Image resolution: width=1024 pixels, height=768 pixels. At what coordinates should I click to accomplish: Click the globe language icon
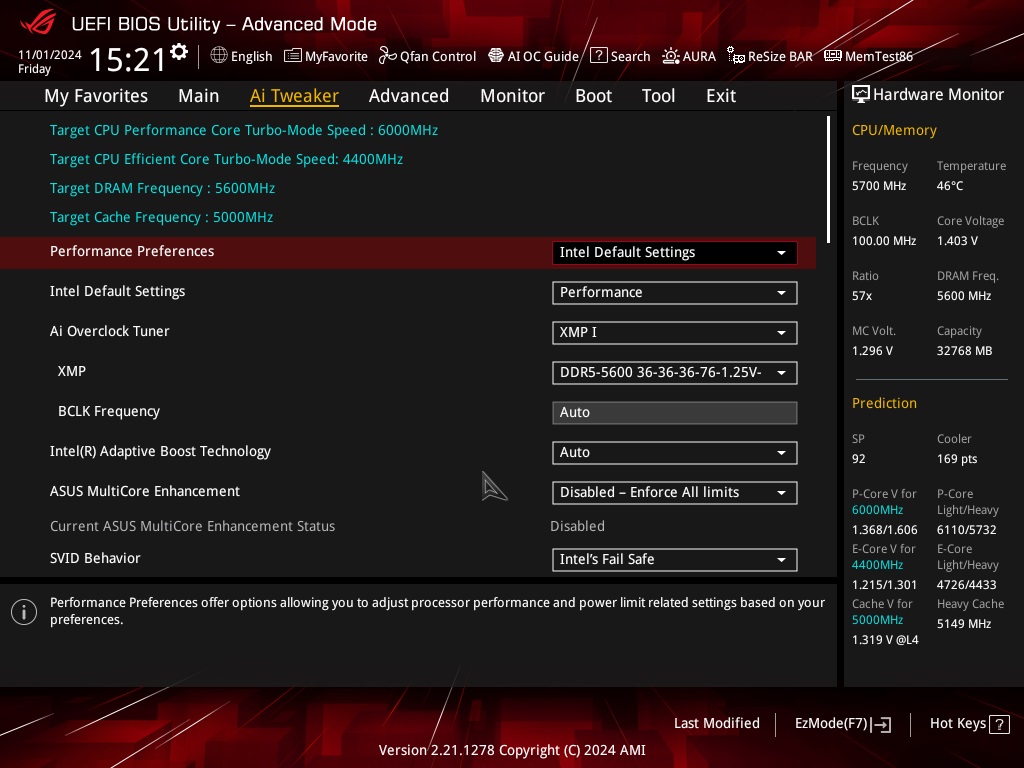(x=219, y=56)
